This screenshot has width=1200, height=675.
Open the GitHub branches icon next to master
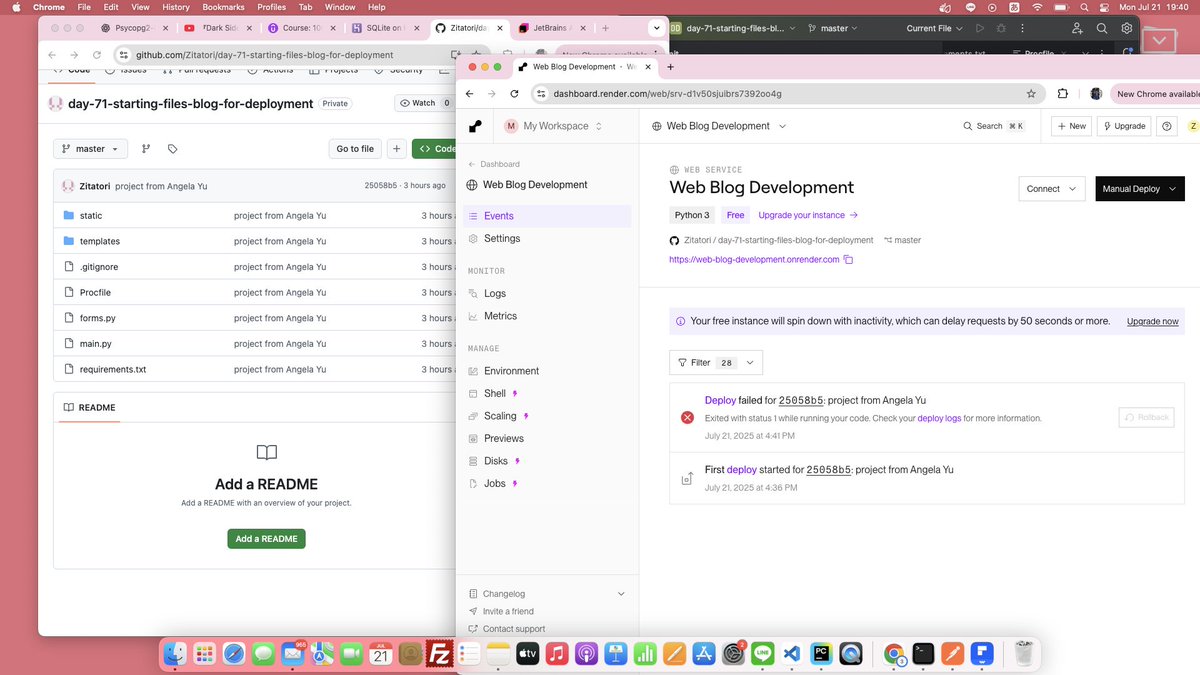click(x=146, y=149)
